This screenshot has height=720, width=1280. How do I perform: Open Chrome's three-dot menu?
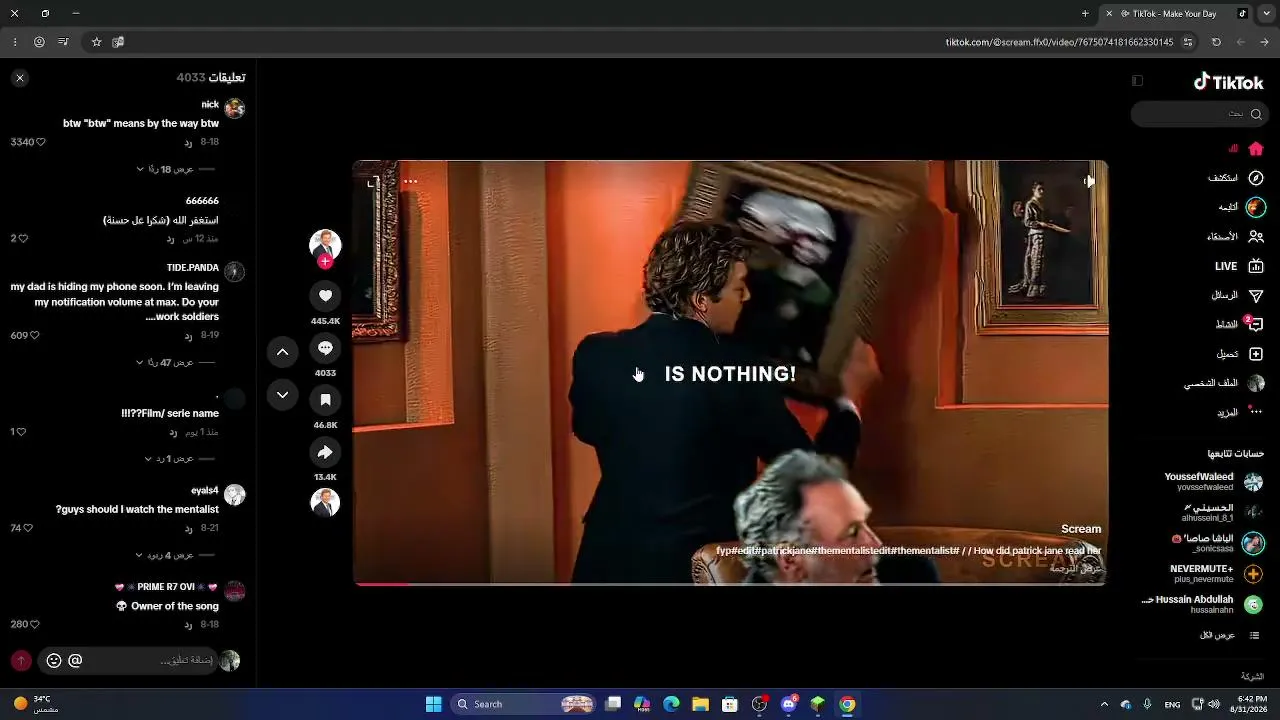point(14,42)
